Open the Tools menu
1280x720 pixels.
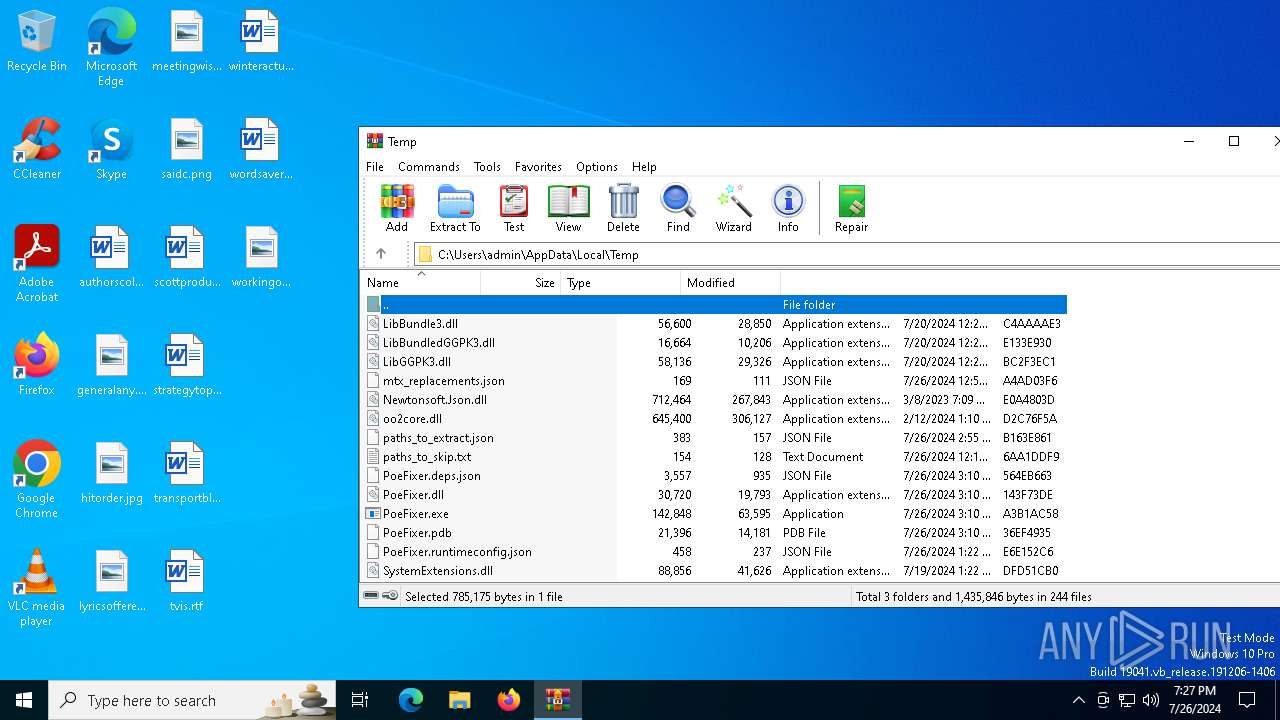(x=487, y=167)
